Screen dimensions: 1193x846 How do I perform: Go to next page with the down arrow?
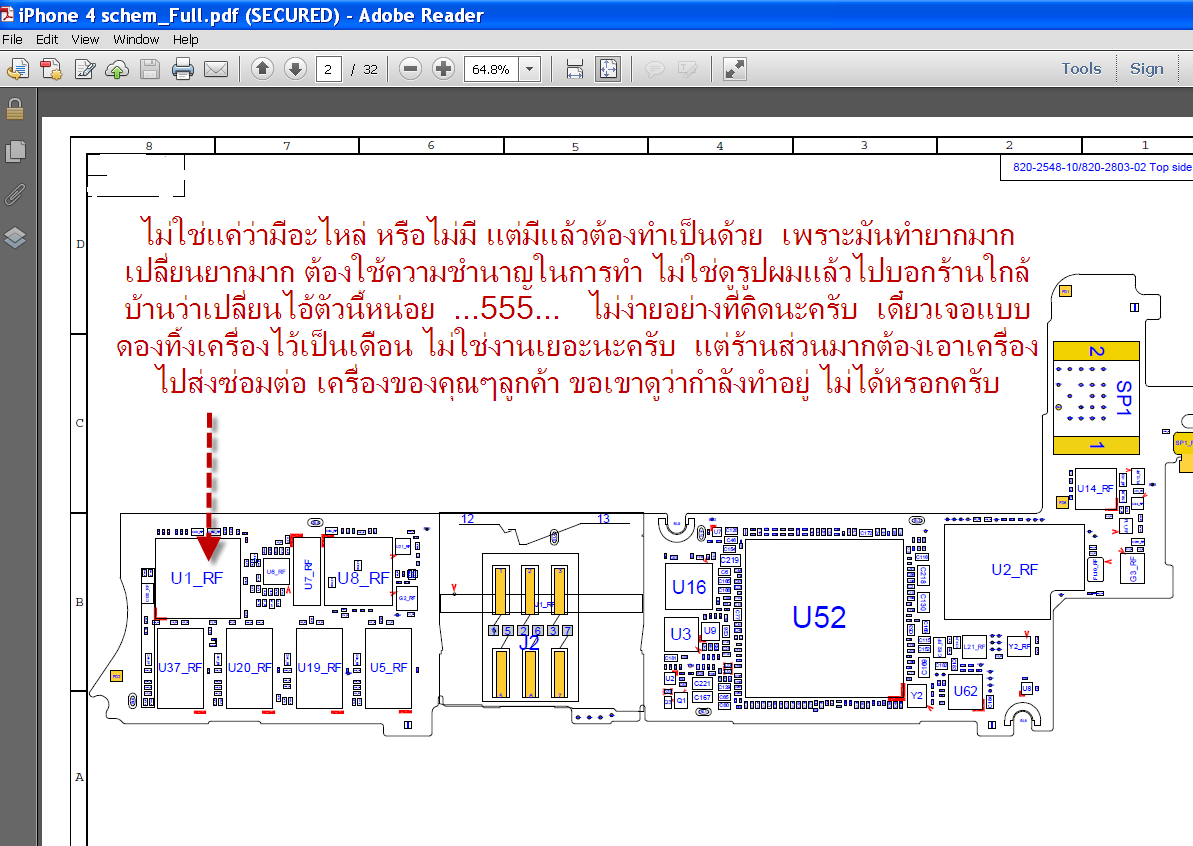(x=295, y=69)
